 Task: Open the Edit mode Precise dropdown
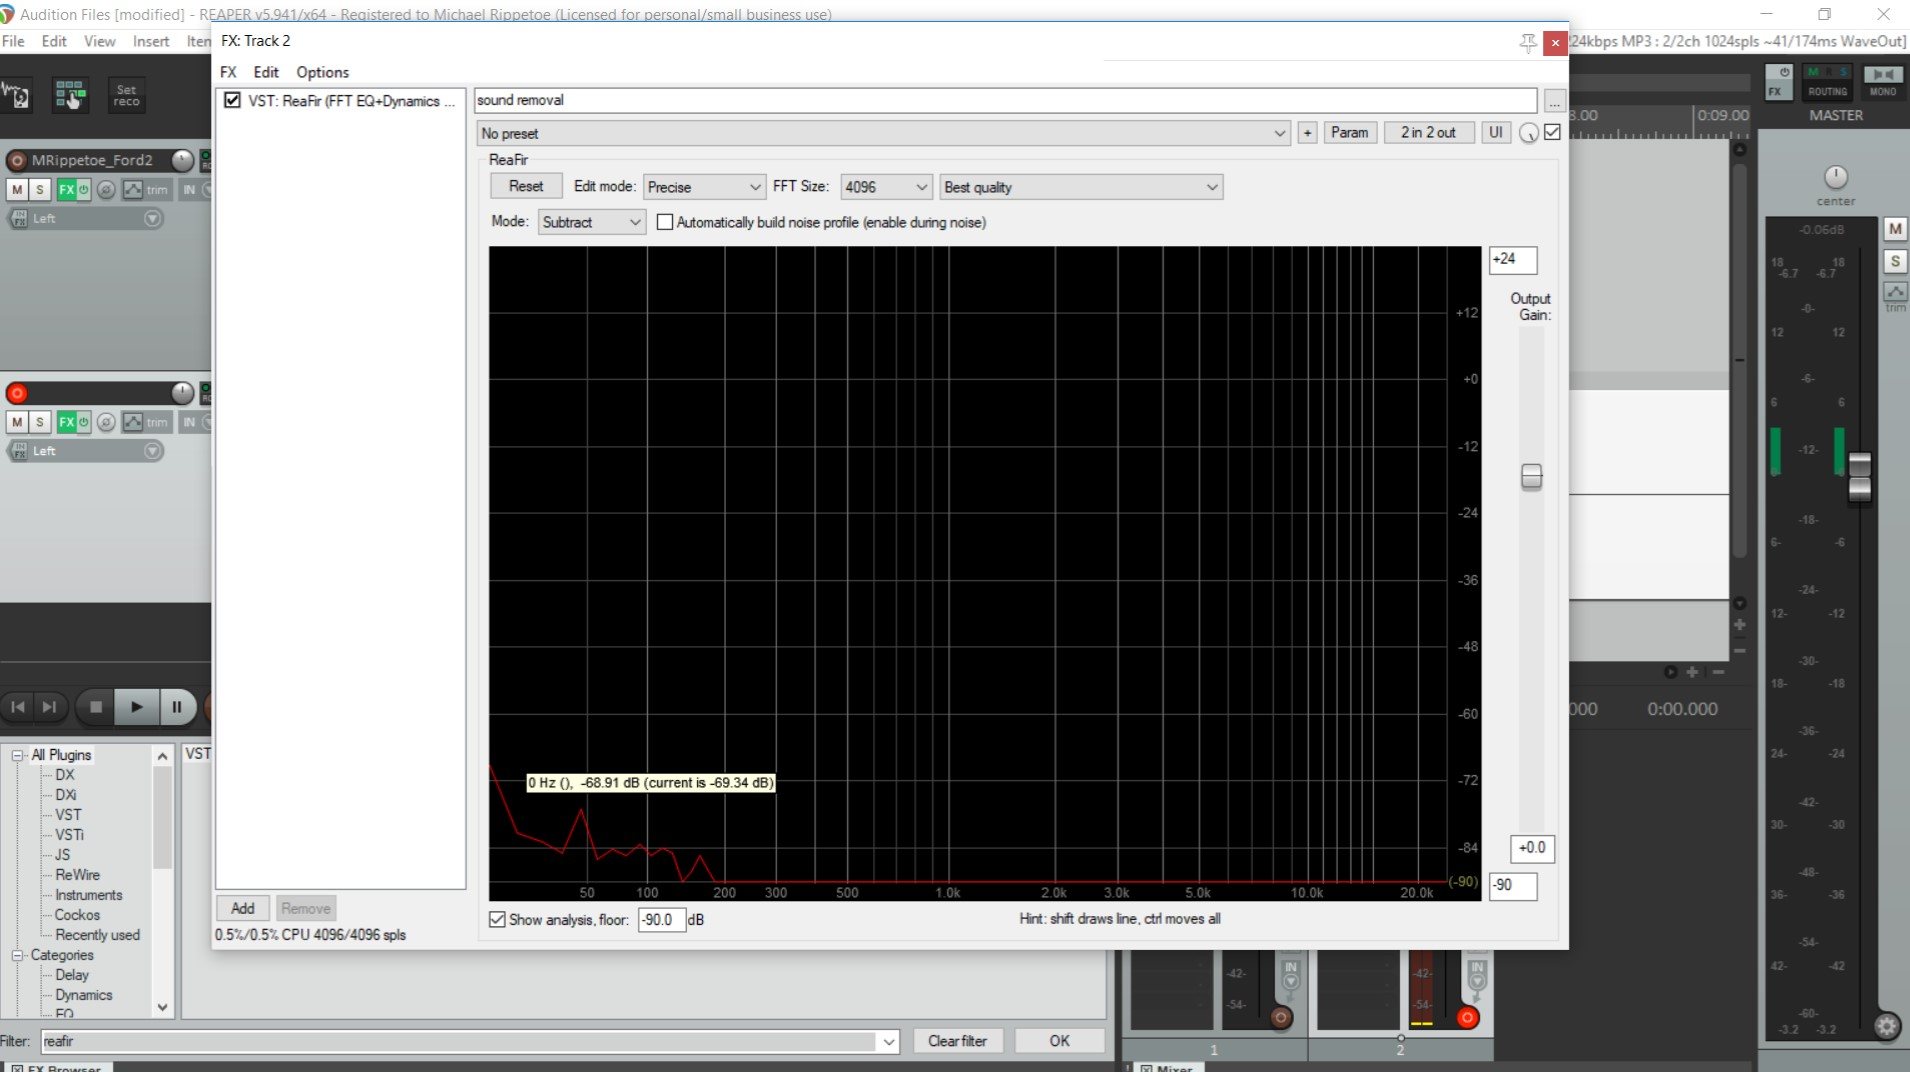point(704,187)
